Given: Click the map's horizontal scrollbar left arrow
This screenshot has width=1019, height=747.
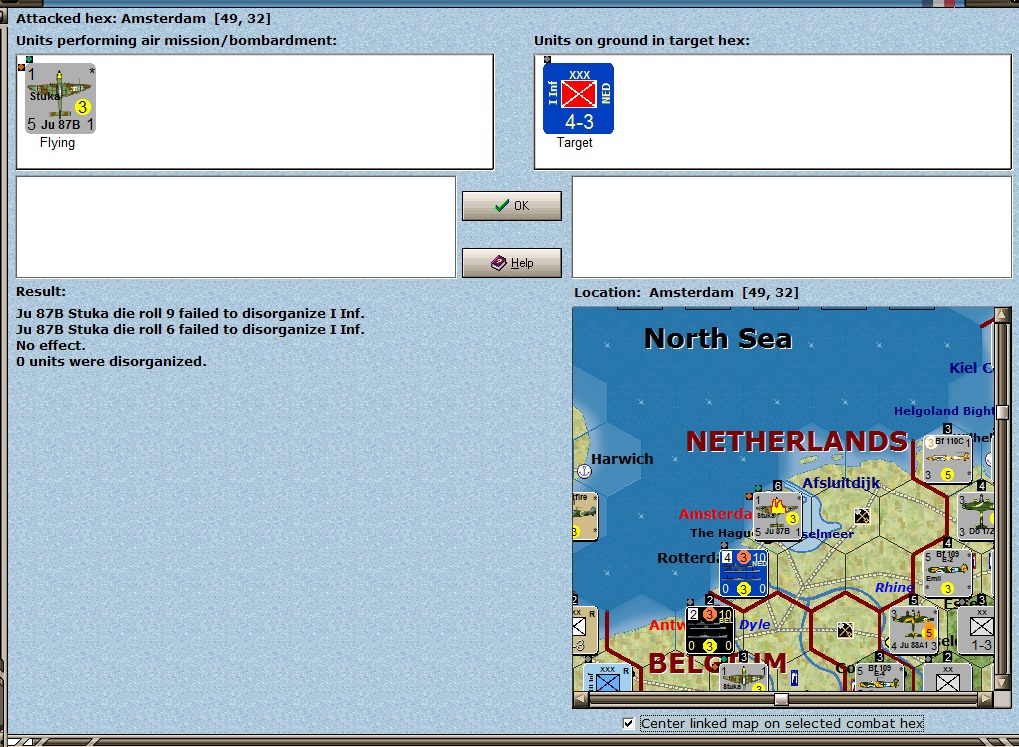Looking at the screenshot, I should [x=581, y=700].
